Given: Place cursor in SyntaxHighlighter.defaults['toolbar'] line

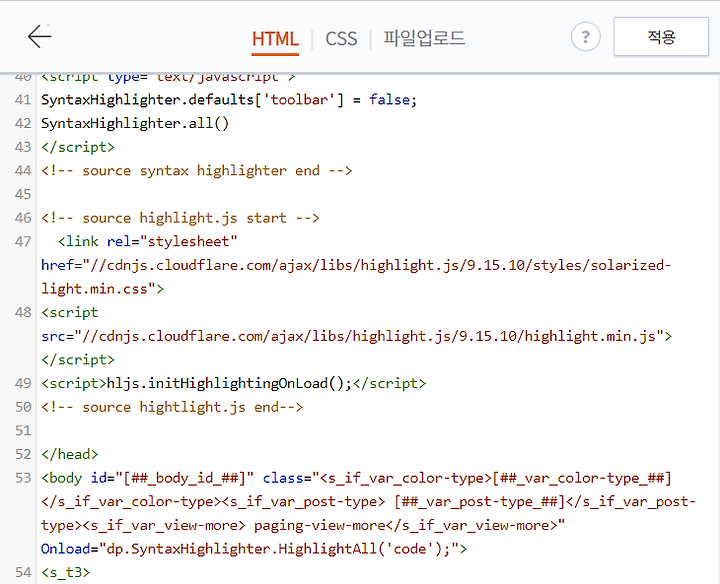Looking at the screenshot, I should (x=229, y=100).
